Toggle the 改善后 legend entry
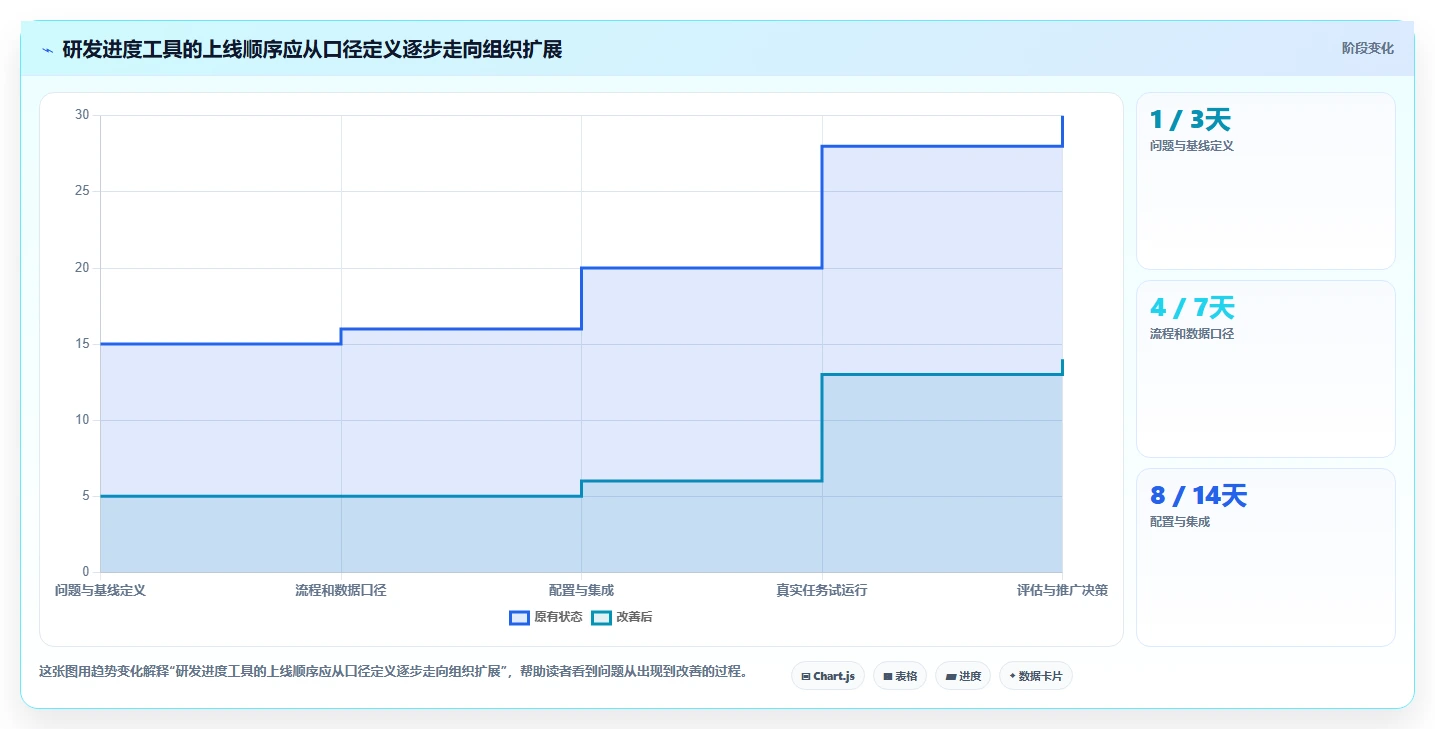1435x729 pixels. pyautogui.click(x=622, y=617)
